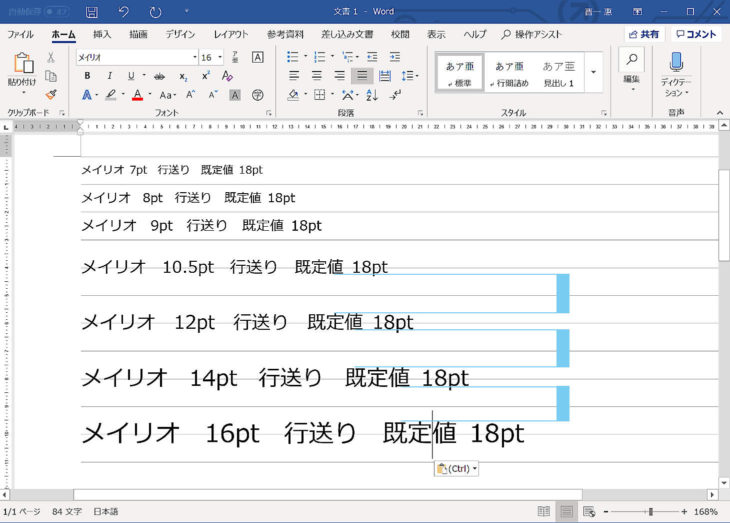This screenshot has width=730, height=523.
Task: Click the zoom slider in status bar
Action: (x=651, y=511)
